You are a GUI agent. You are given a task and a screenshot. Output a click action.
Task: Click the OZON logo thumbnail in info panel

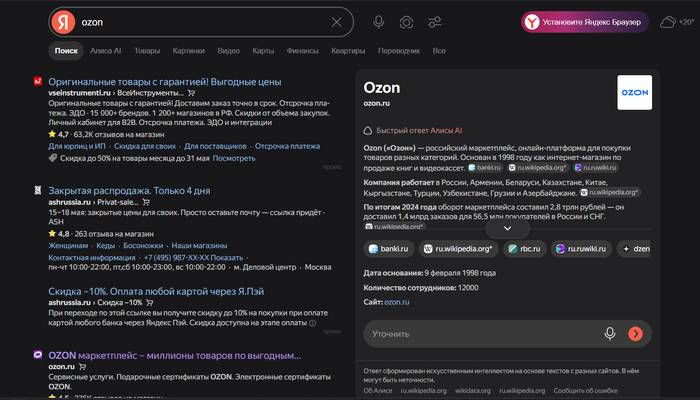pos(634,92)
